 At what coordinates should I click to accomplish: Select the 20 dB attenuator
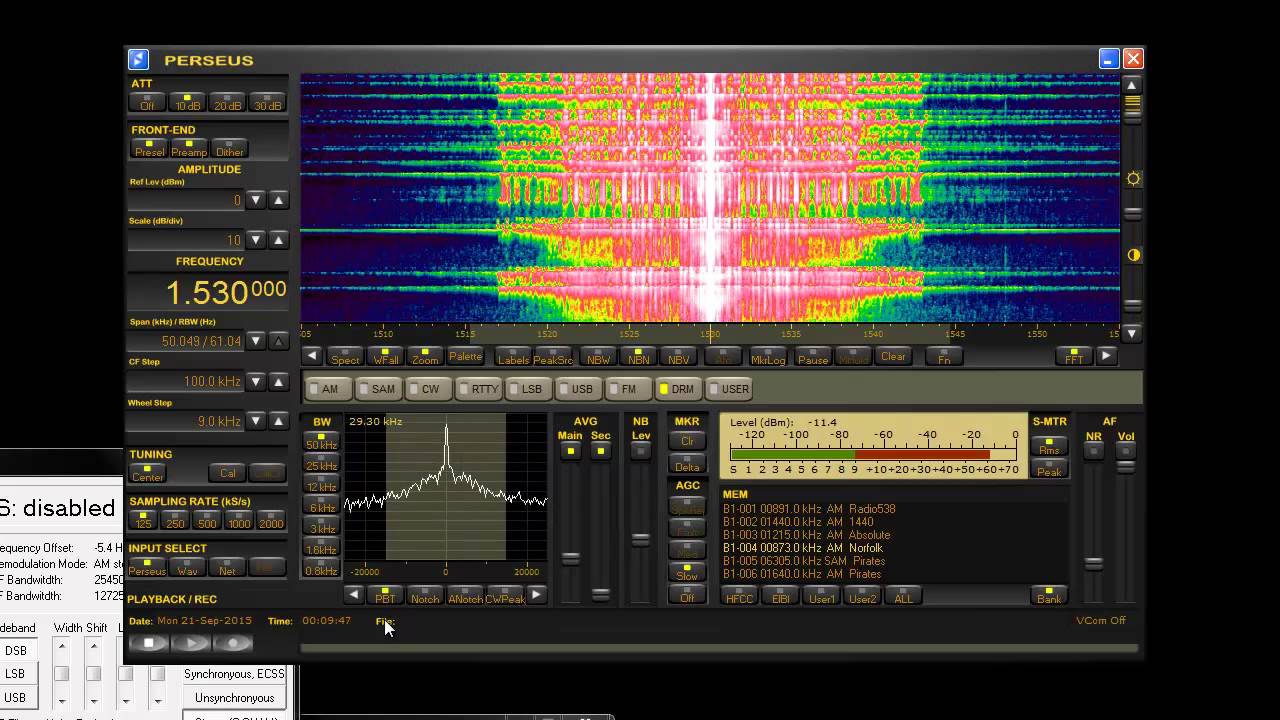click(227, 102)
